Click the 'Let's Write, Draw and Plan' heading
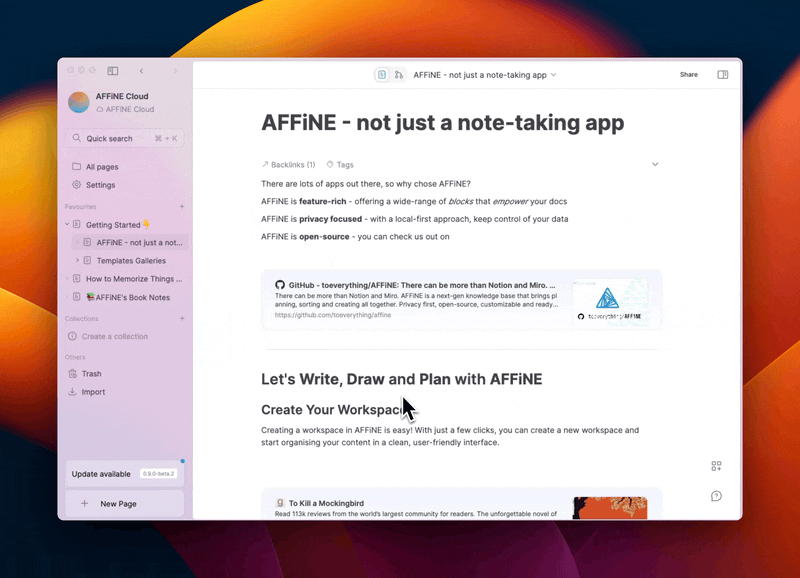Viewport: 800px width, 578px height. (x=402, y=379)
